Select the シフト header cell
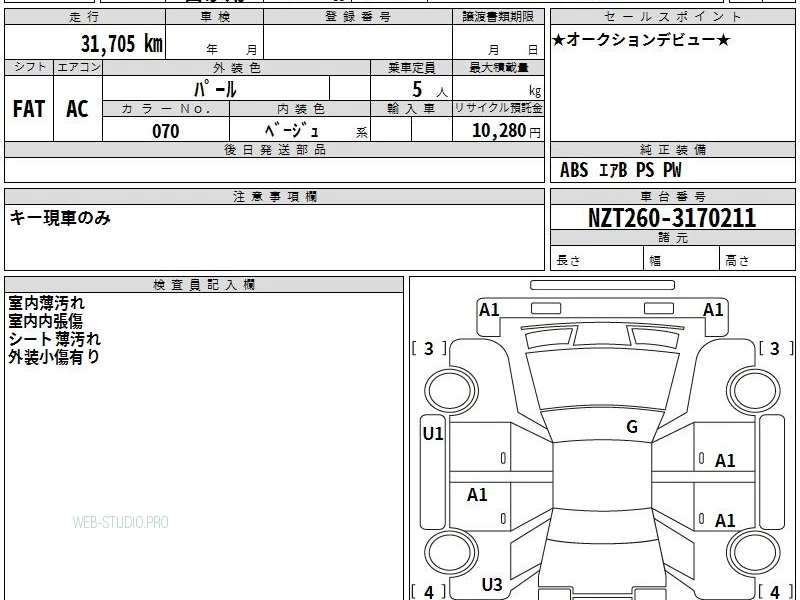Viewport: 800px width, 600px height. pos(29,67)
